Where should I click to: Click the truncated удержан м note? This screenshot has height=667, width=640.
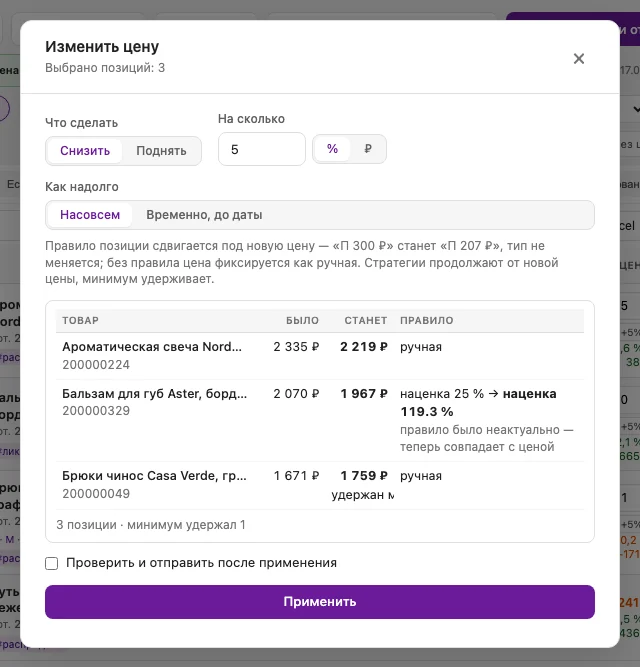(363, 495)
